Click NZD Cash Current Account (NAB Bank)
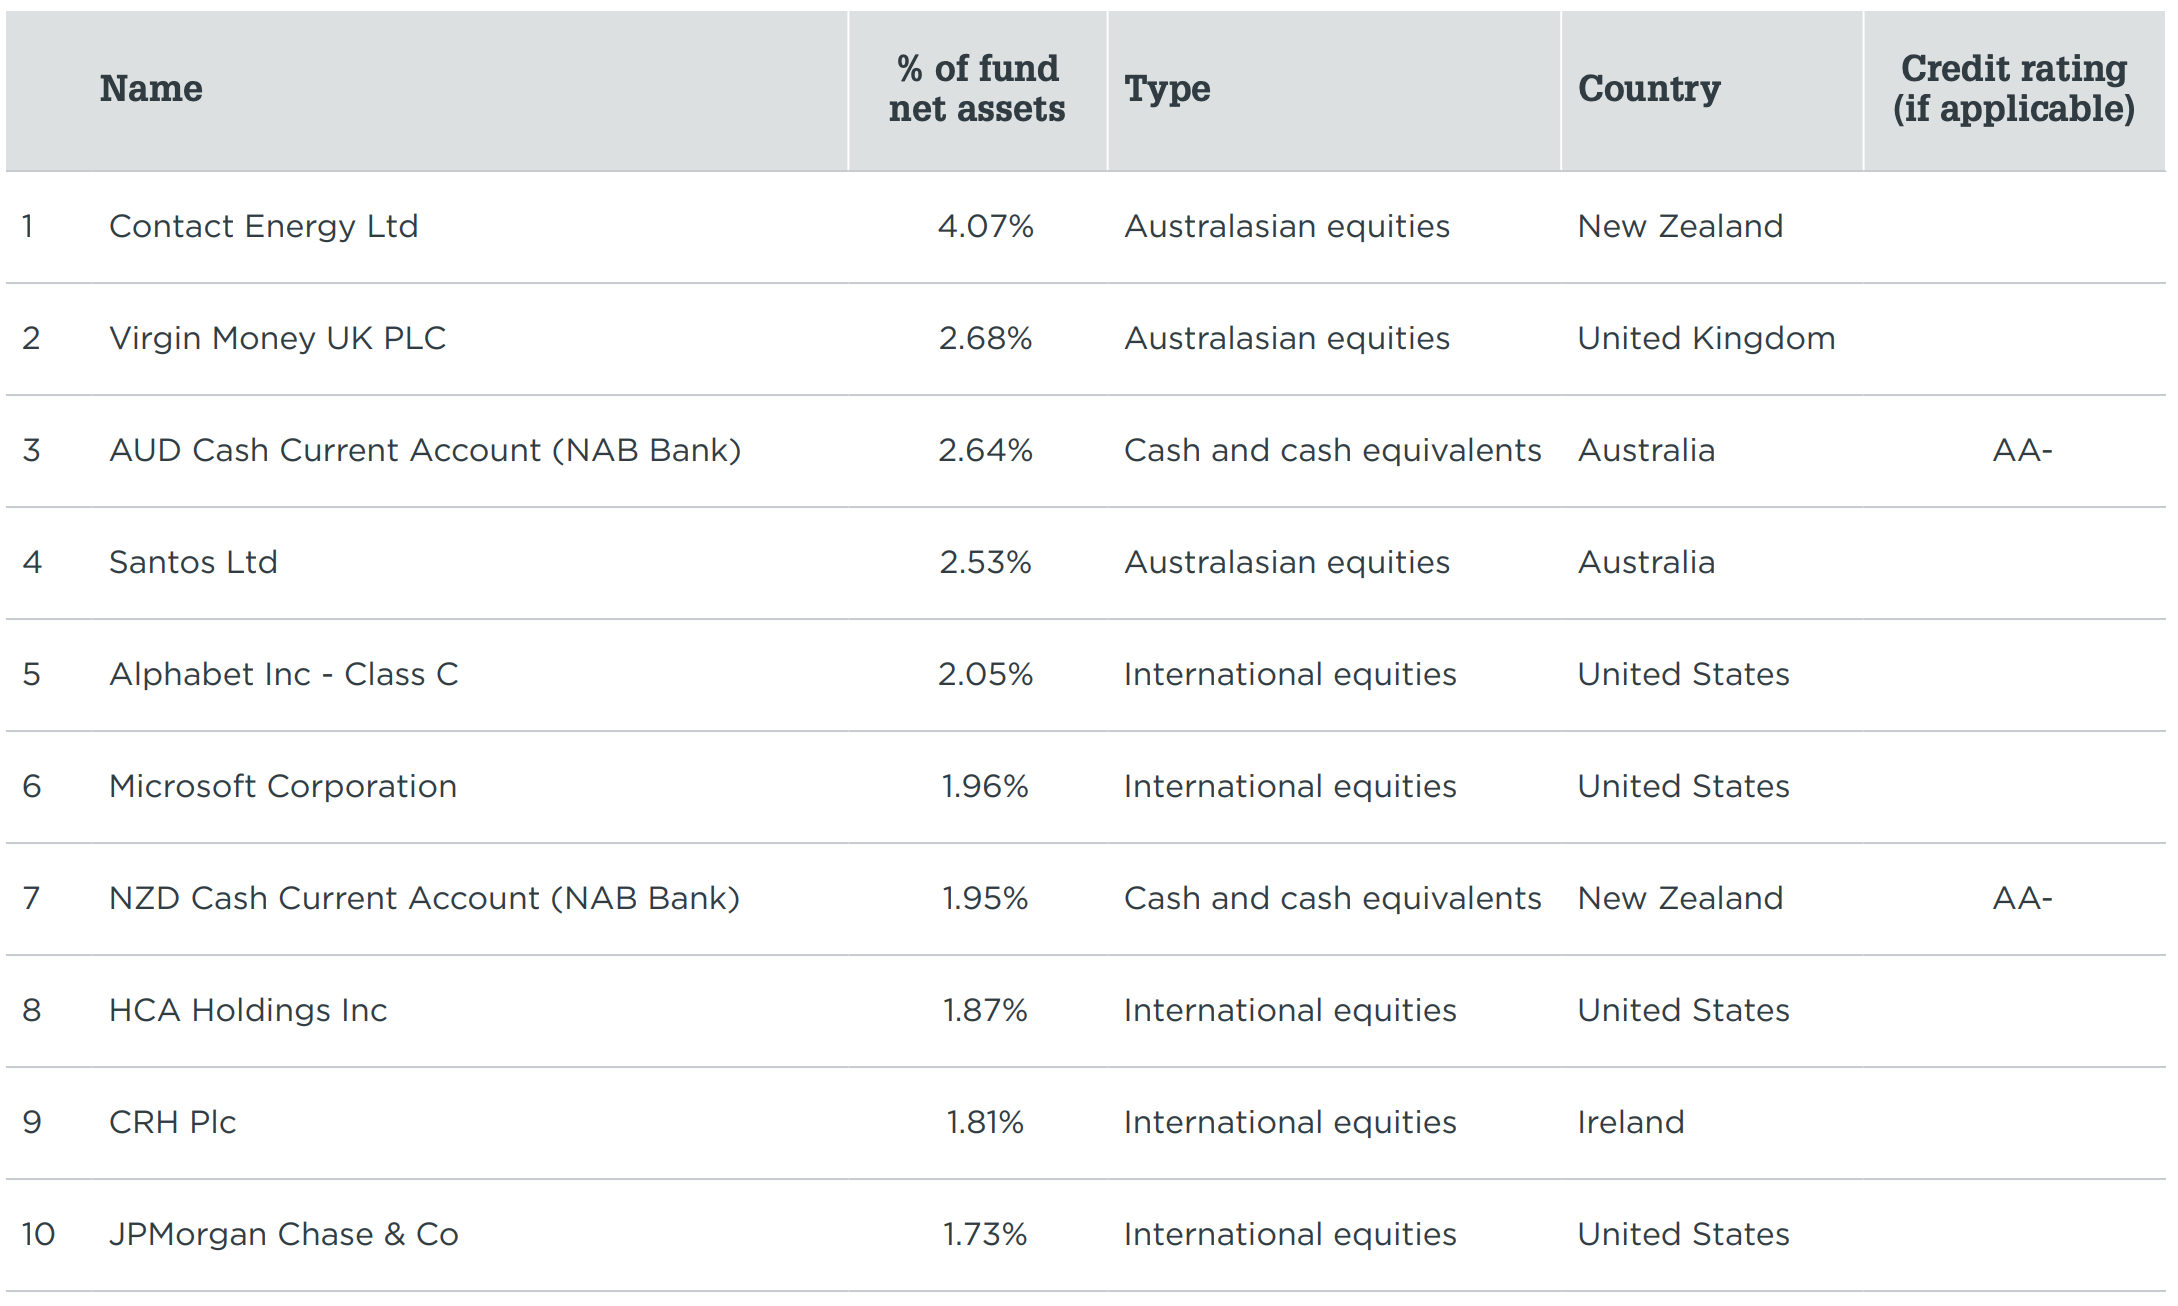 (424, 899)
